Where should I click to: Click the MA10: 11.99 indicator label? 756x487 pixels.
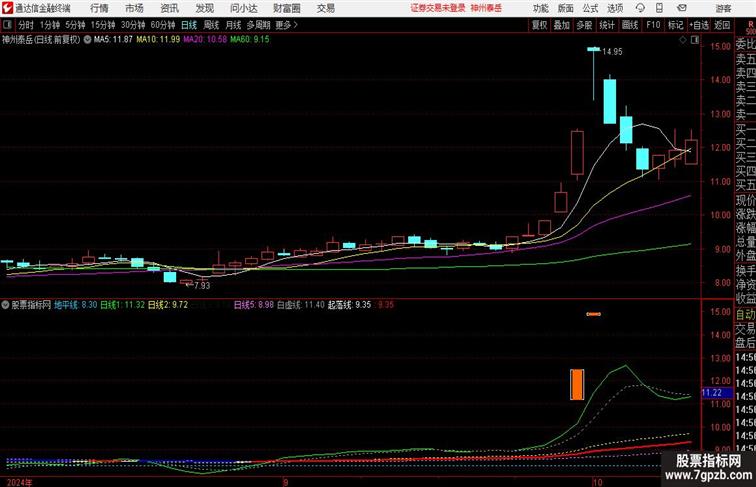coord(158,40)
